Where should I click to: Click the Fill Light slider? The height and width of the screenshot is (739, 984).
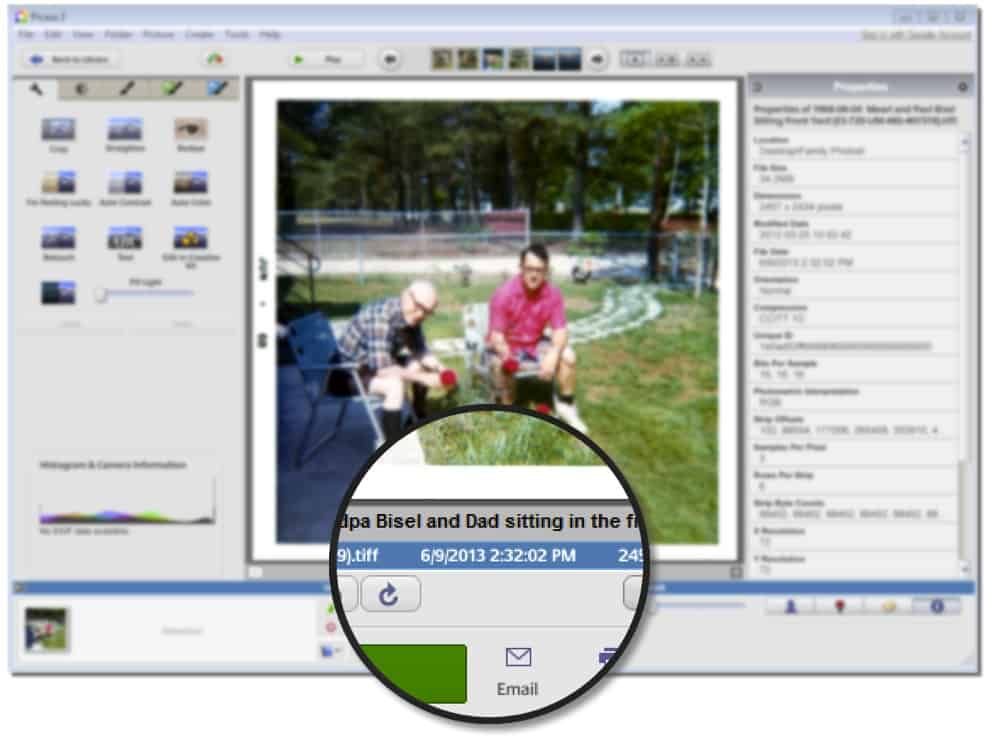click(145, 294)
